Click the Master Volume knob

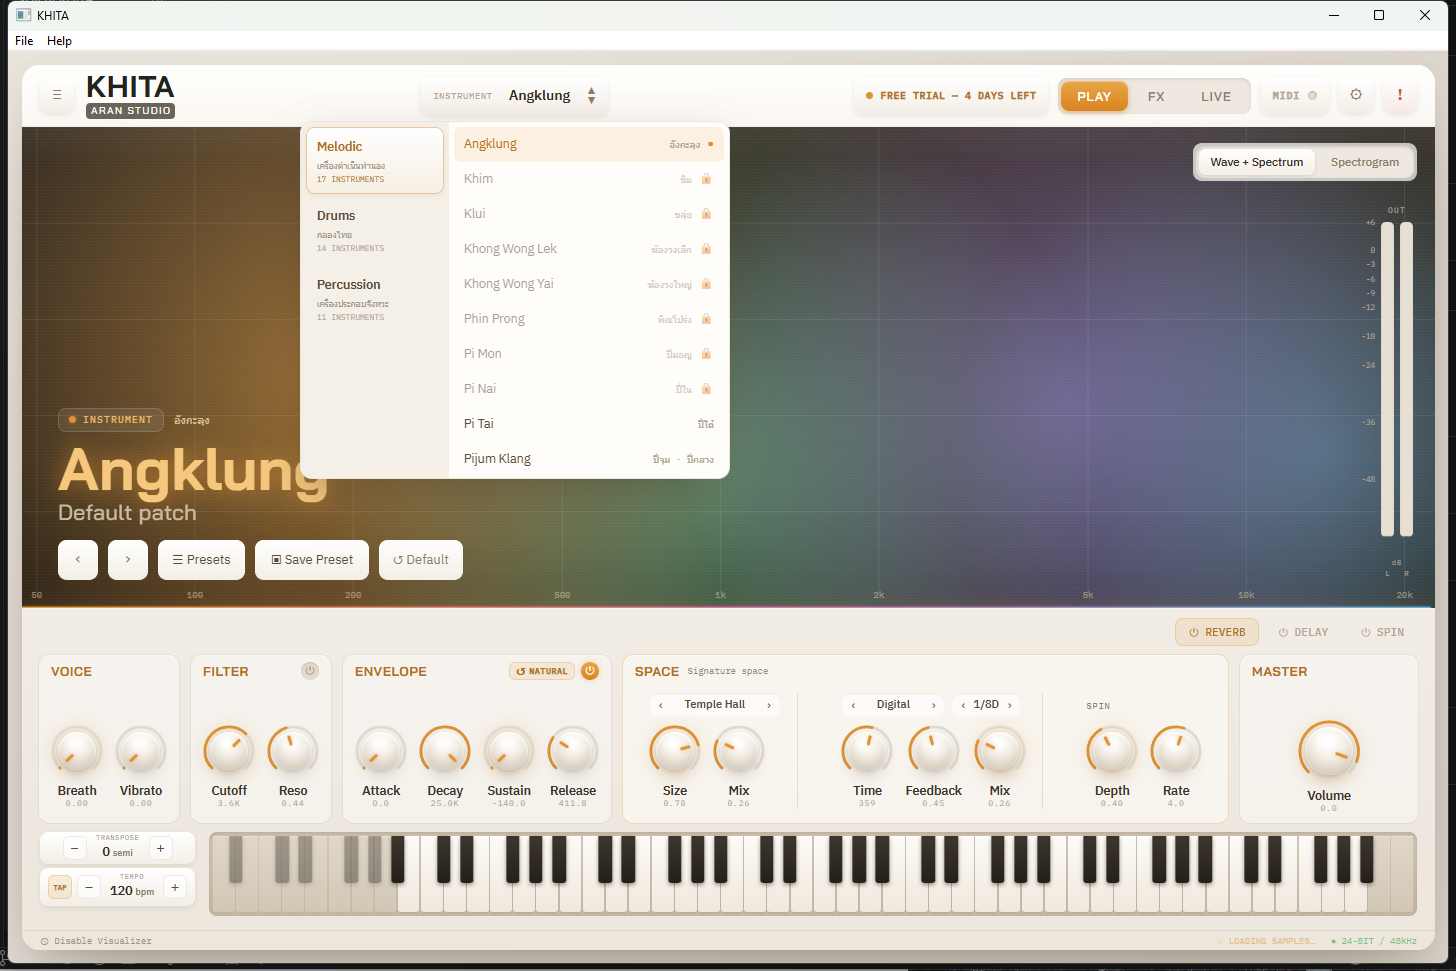(1329, 751)
